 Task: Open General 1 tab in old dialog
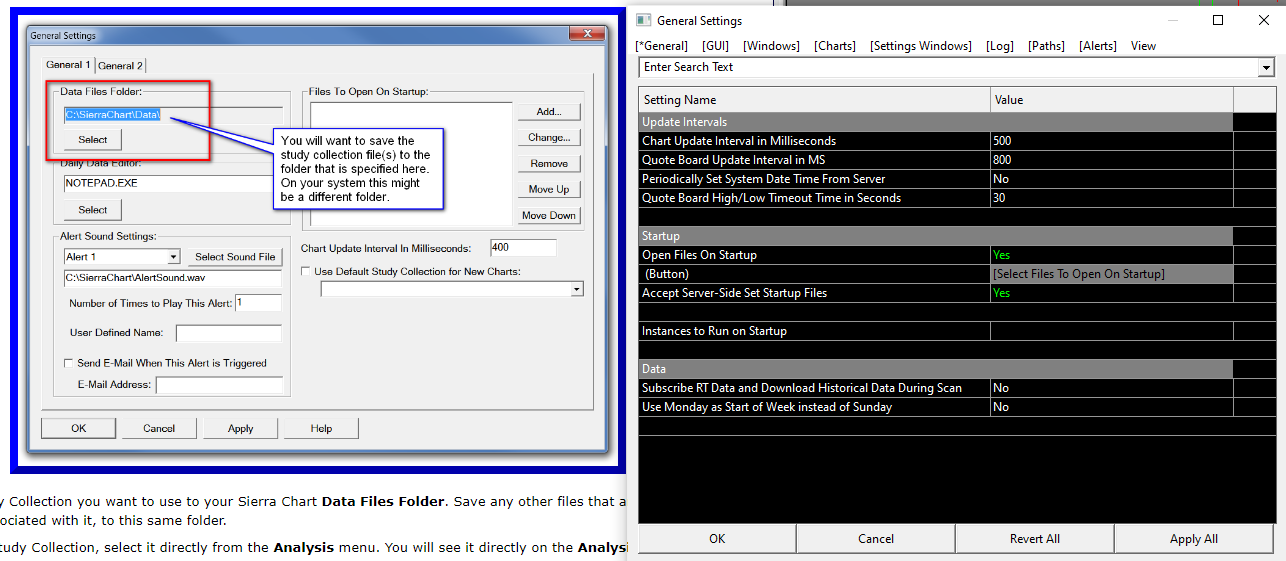68,65
